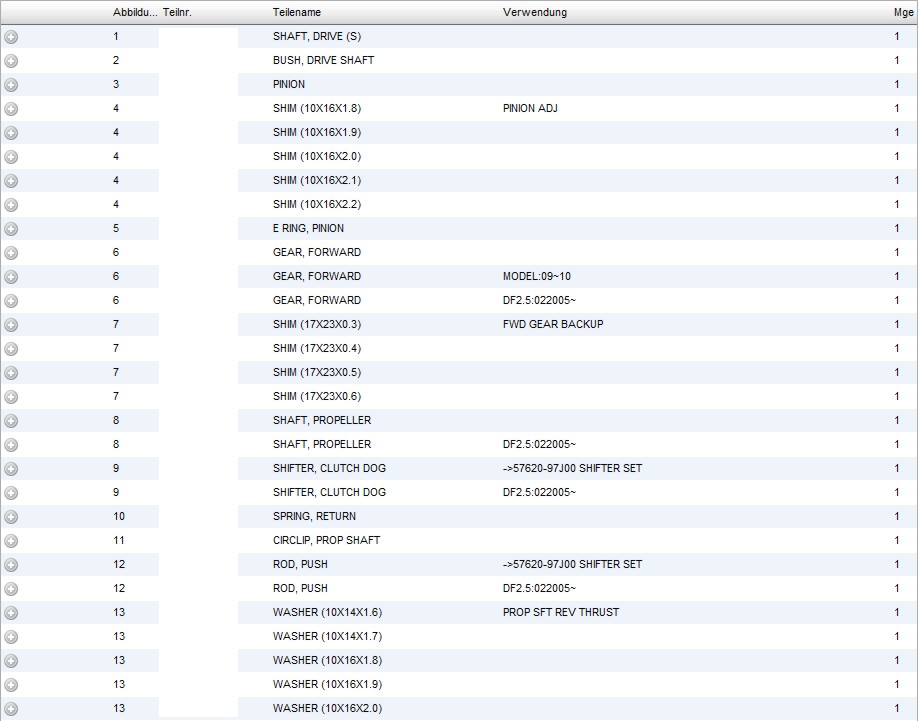Image resolution: width=918 pixels, height=721 pixels.
Task: Expand the SHIM (17X23X0.3) row
Action: click(x=11, y=325)
